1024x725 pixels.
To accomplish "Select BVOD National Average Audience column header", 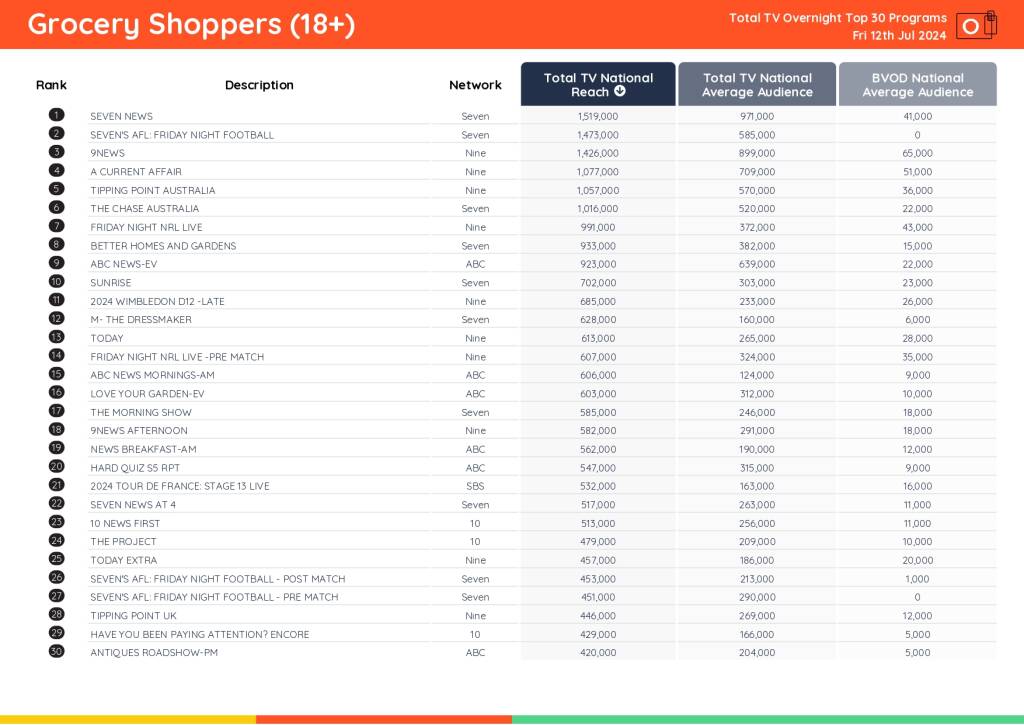I will (917, 85).
